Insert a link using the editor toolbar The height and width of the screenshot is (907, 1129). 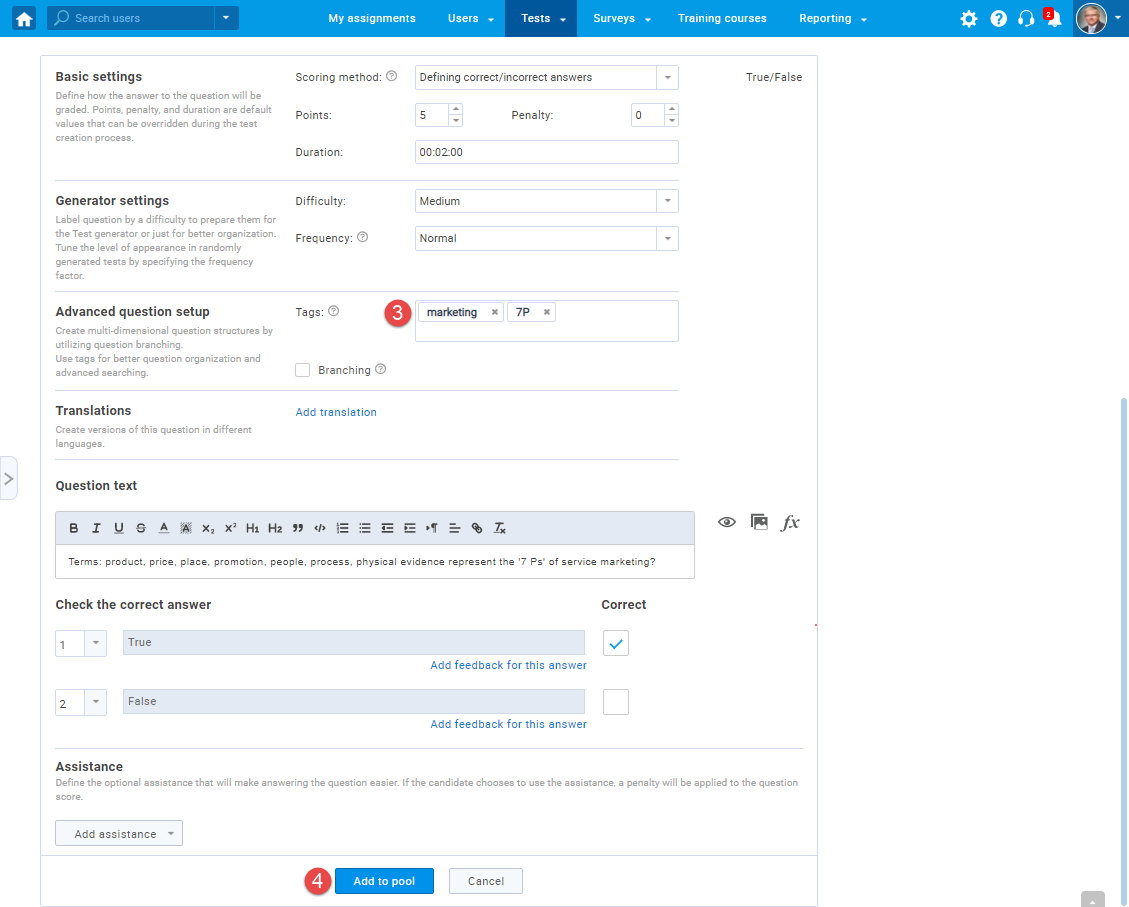click(476, 527)
